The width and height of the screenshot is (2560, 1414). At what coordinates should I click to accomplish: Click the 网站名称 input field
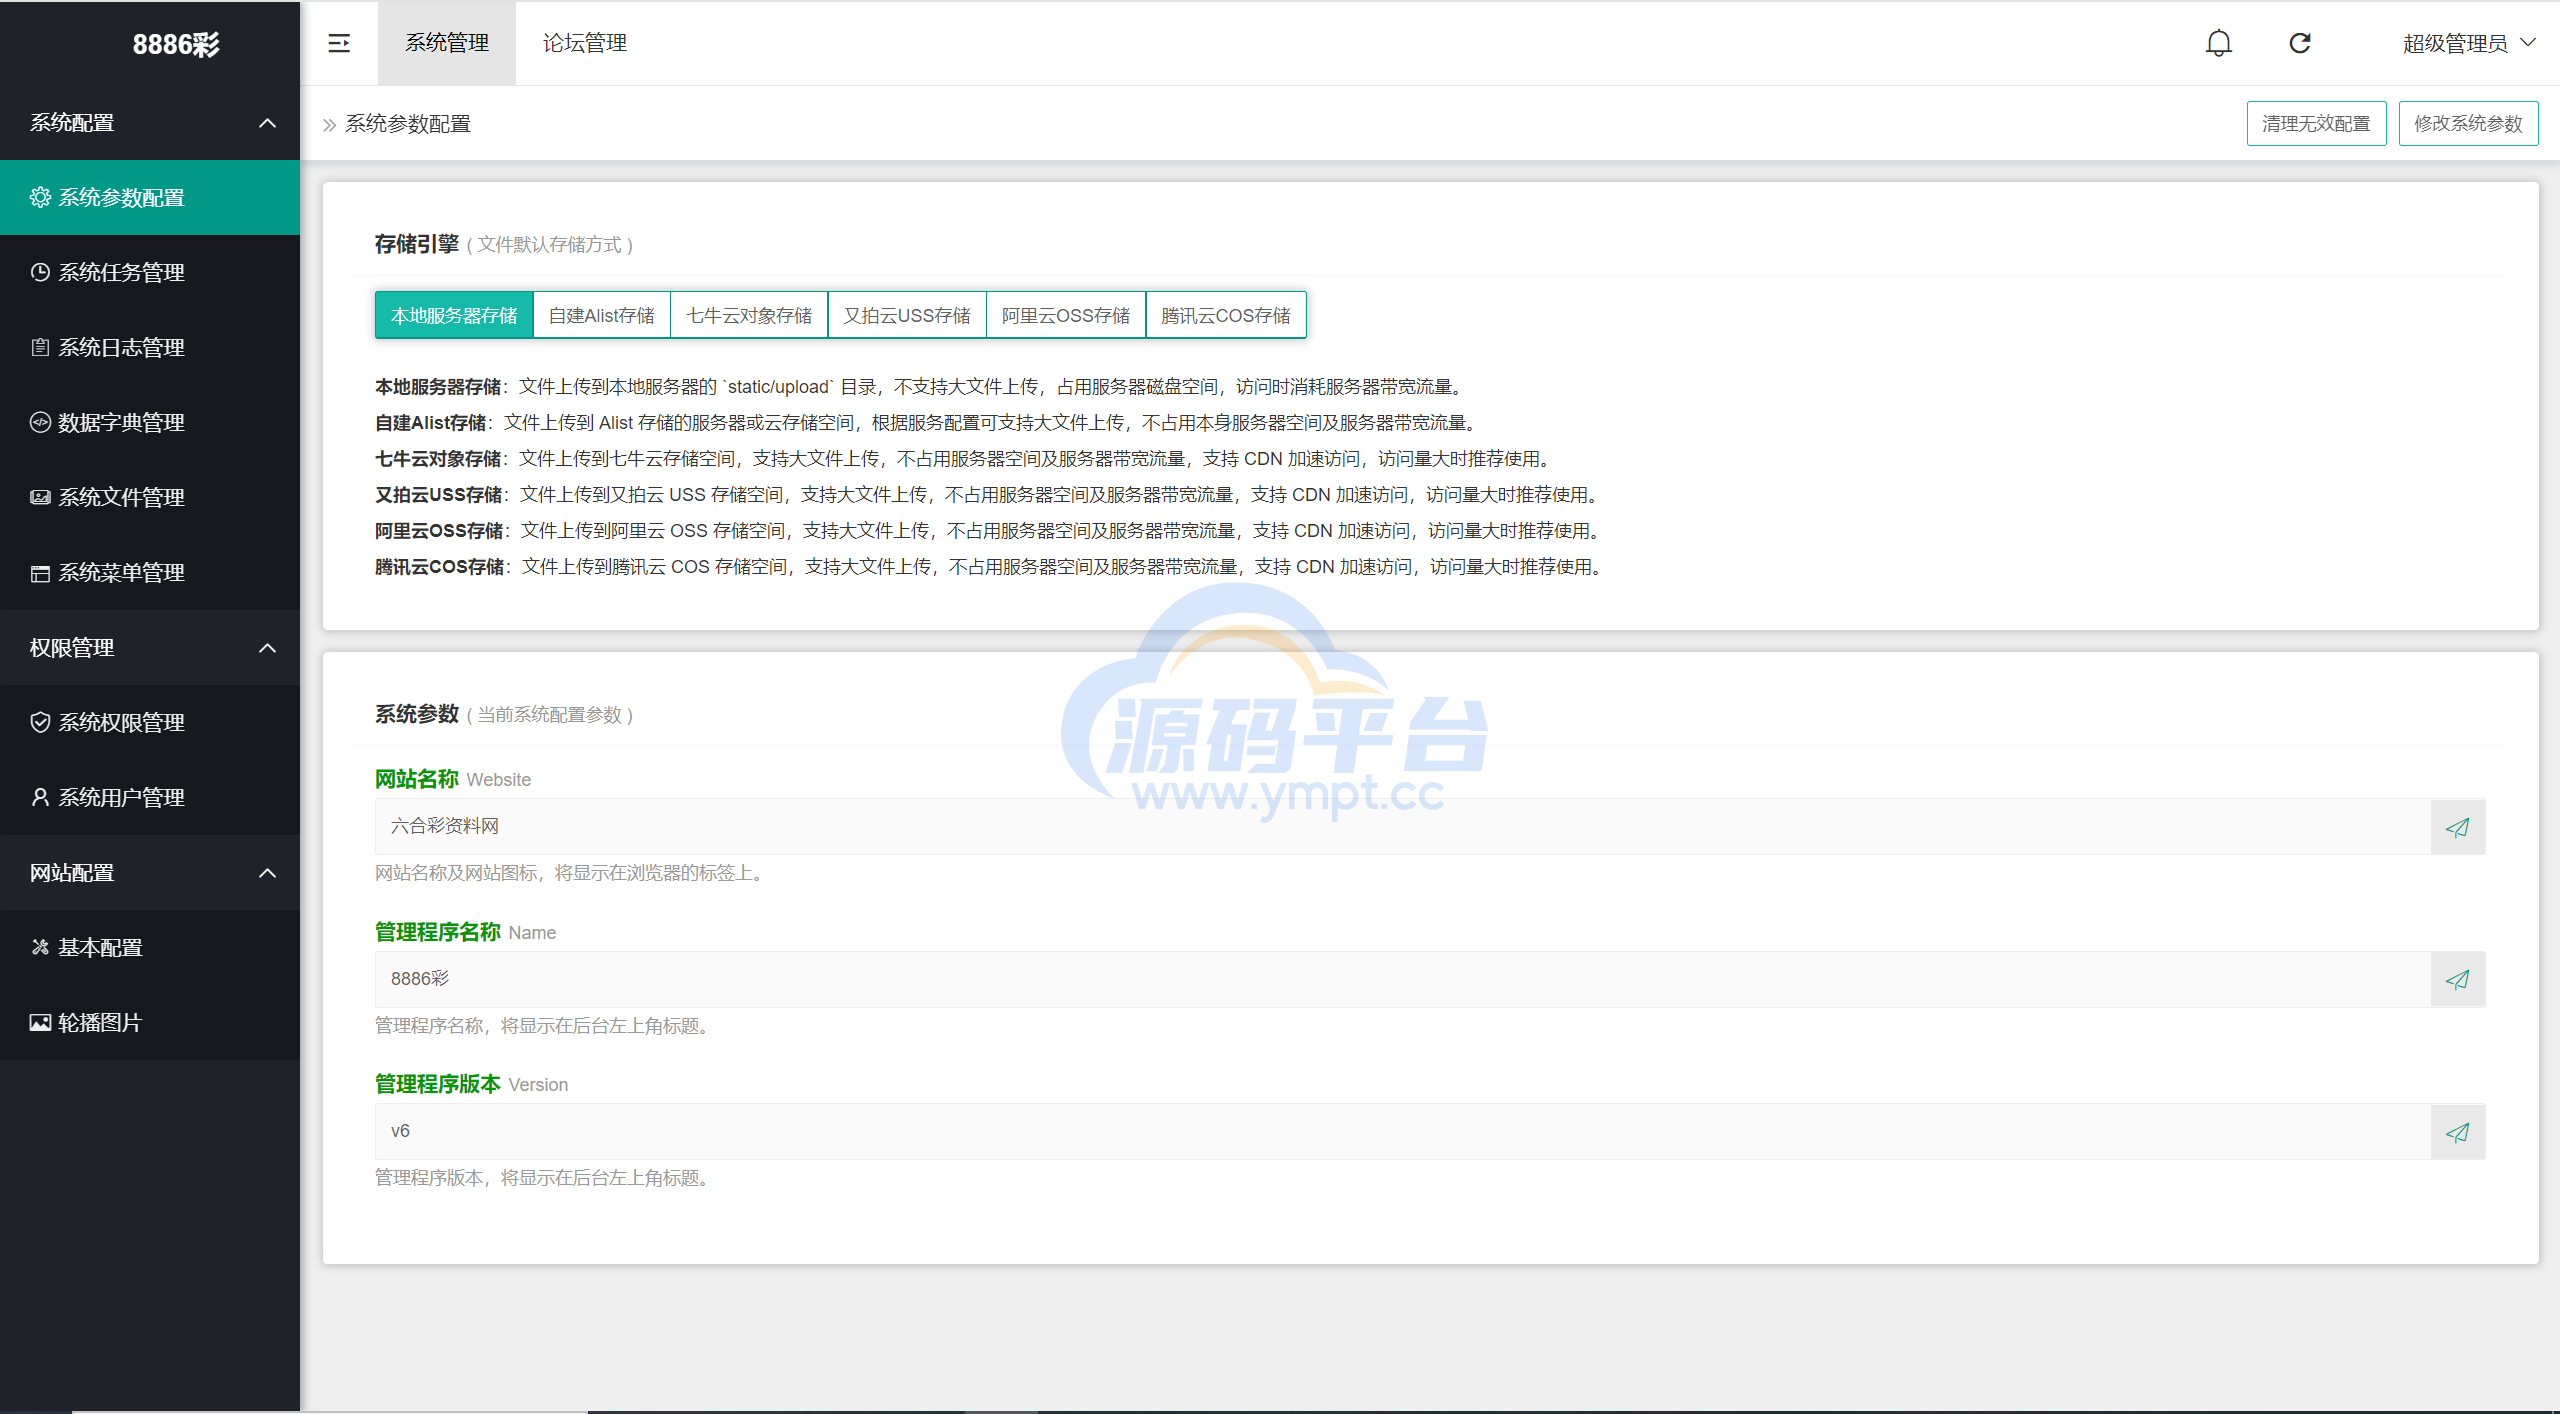[x=1400, y=827]
